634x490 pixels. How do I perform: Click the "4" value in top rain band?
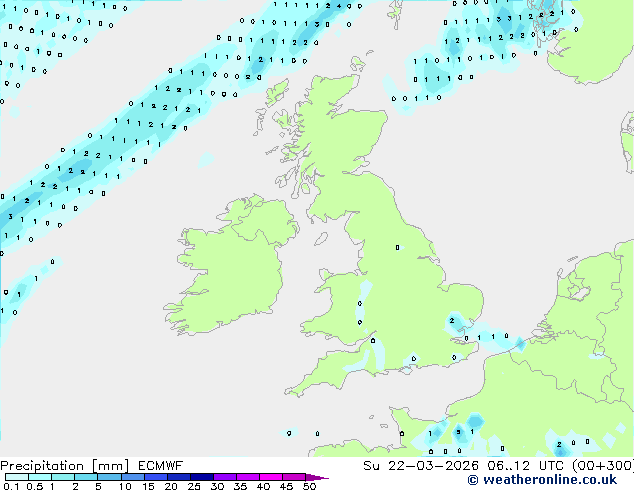tap(338, 6)
